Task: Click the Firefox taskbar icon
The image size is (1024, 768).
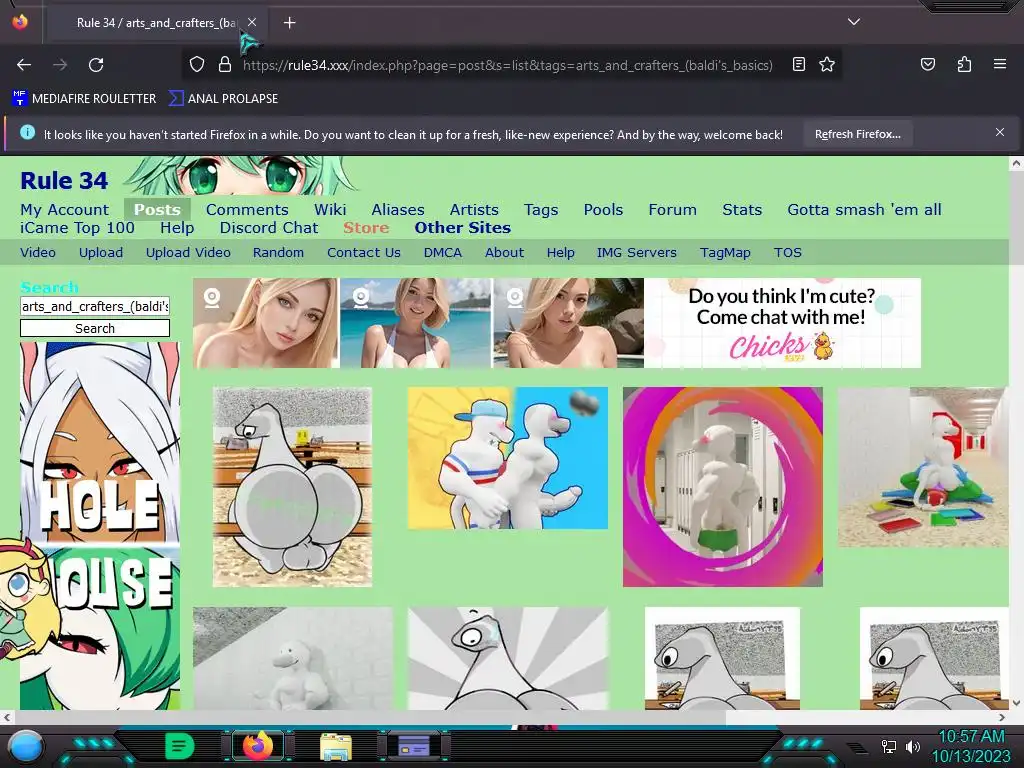Action: [x=257, y=746]
